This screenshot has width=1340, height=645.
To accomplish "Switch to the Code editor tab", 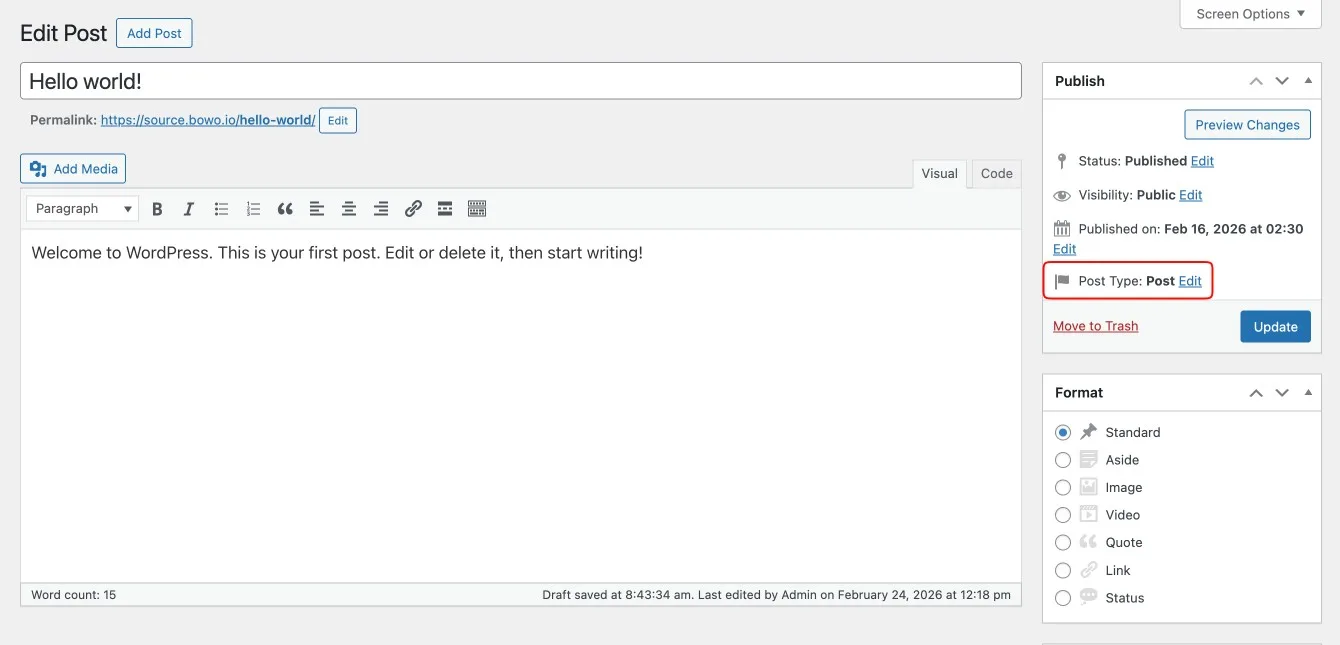I will [x=996, y=173].
